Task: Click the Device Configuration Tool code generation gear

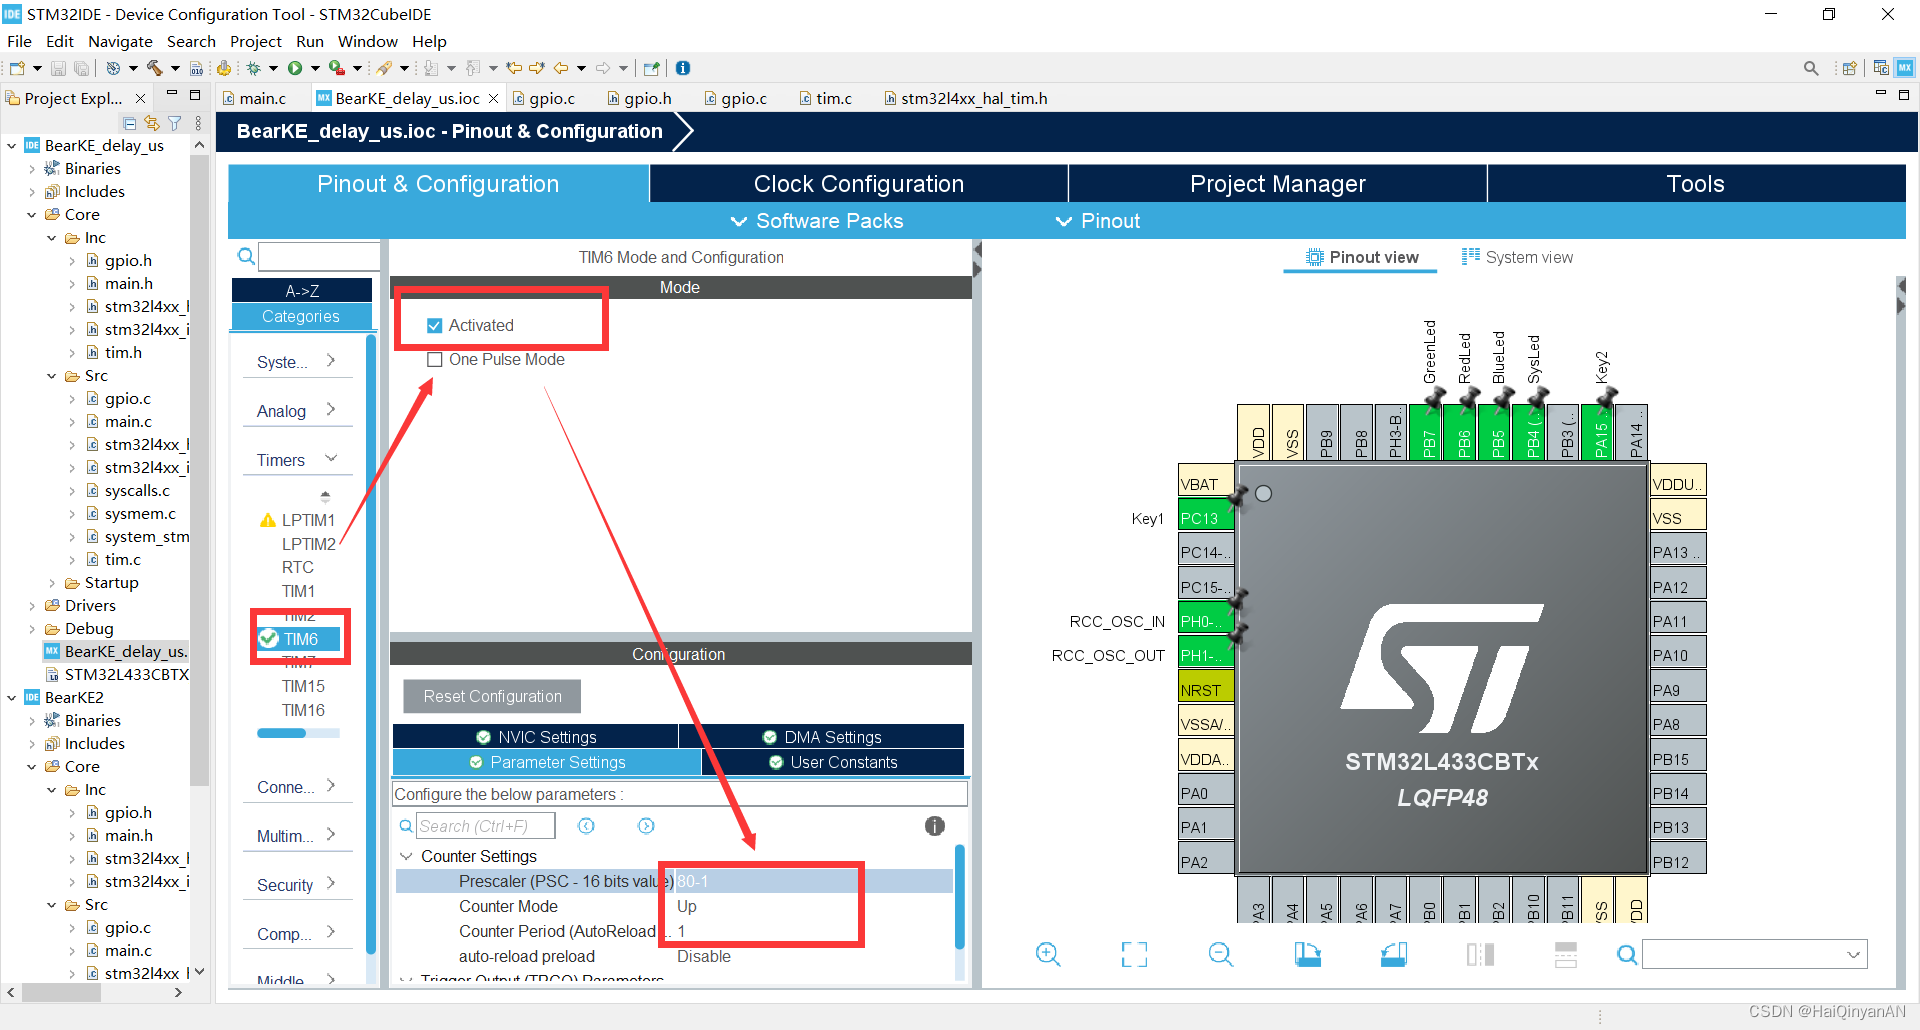Action: 224,67
